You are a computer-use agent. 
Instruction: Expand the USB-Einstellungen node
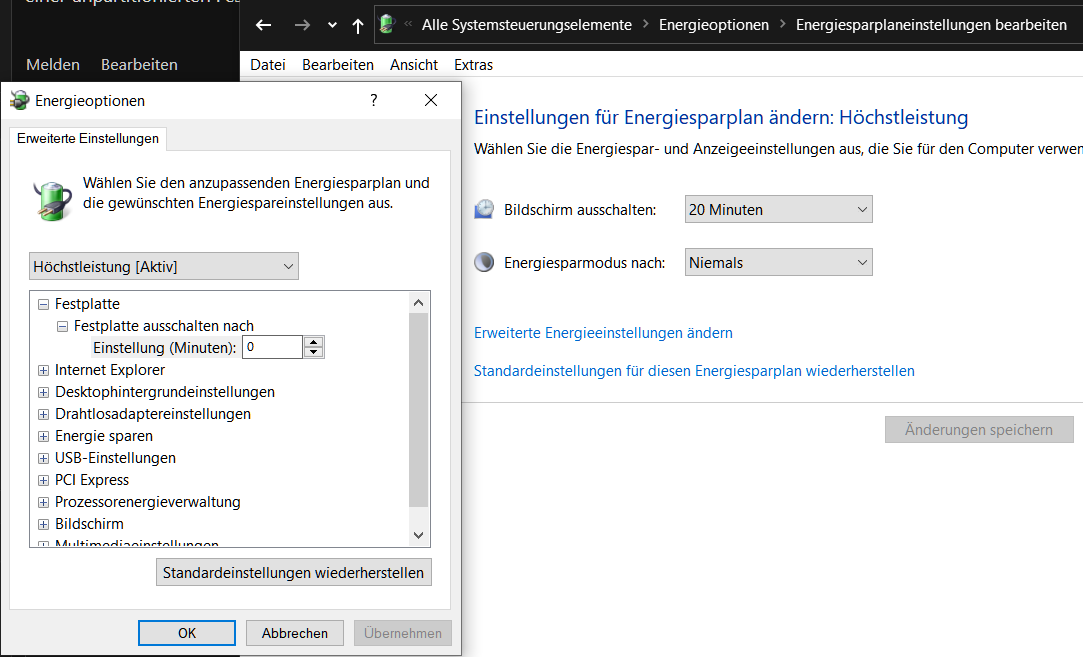click(44, 458)
